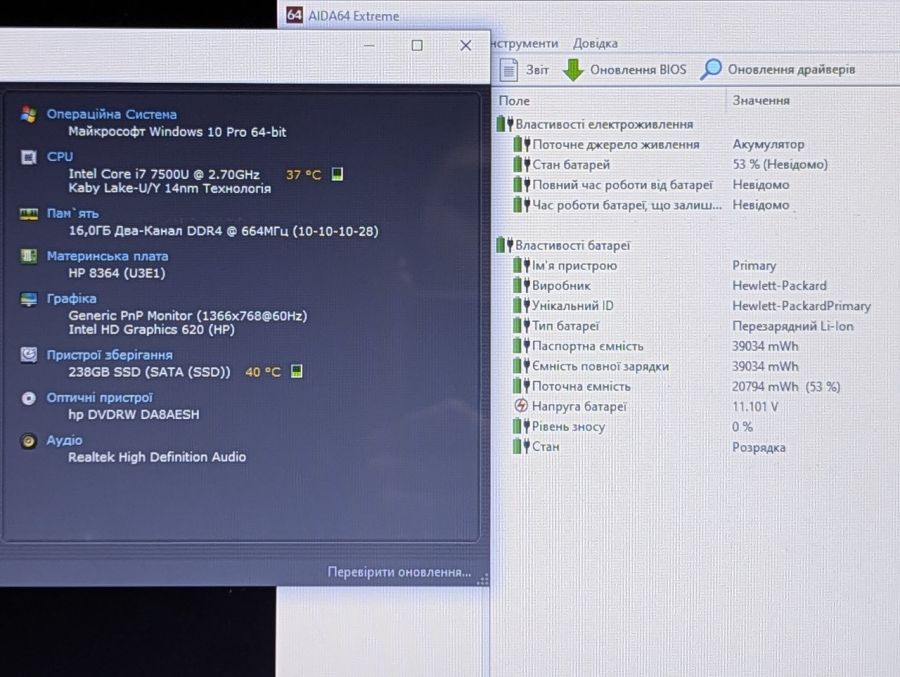
Task: Open the partially hidden Інструменти menu
Action: [x=525, y=43]
